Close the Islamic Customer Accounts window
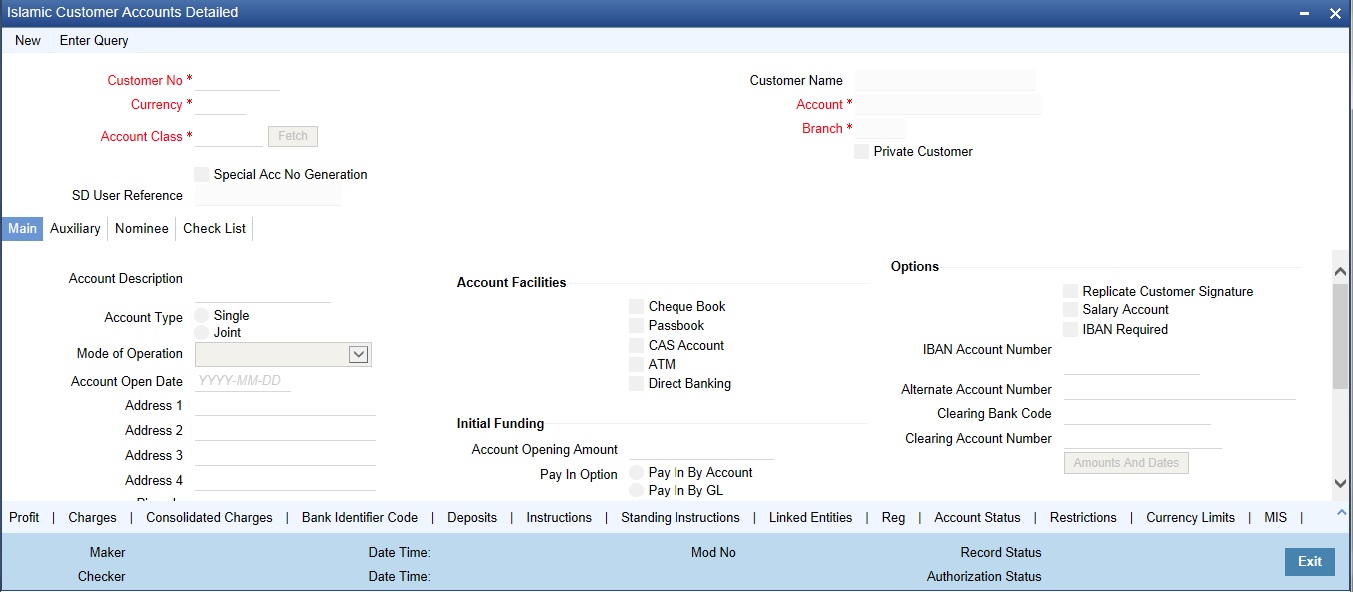Viewport: 1353px width, 592px height. 1336,13
